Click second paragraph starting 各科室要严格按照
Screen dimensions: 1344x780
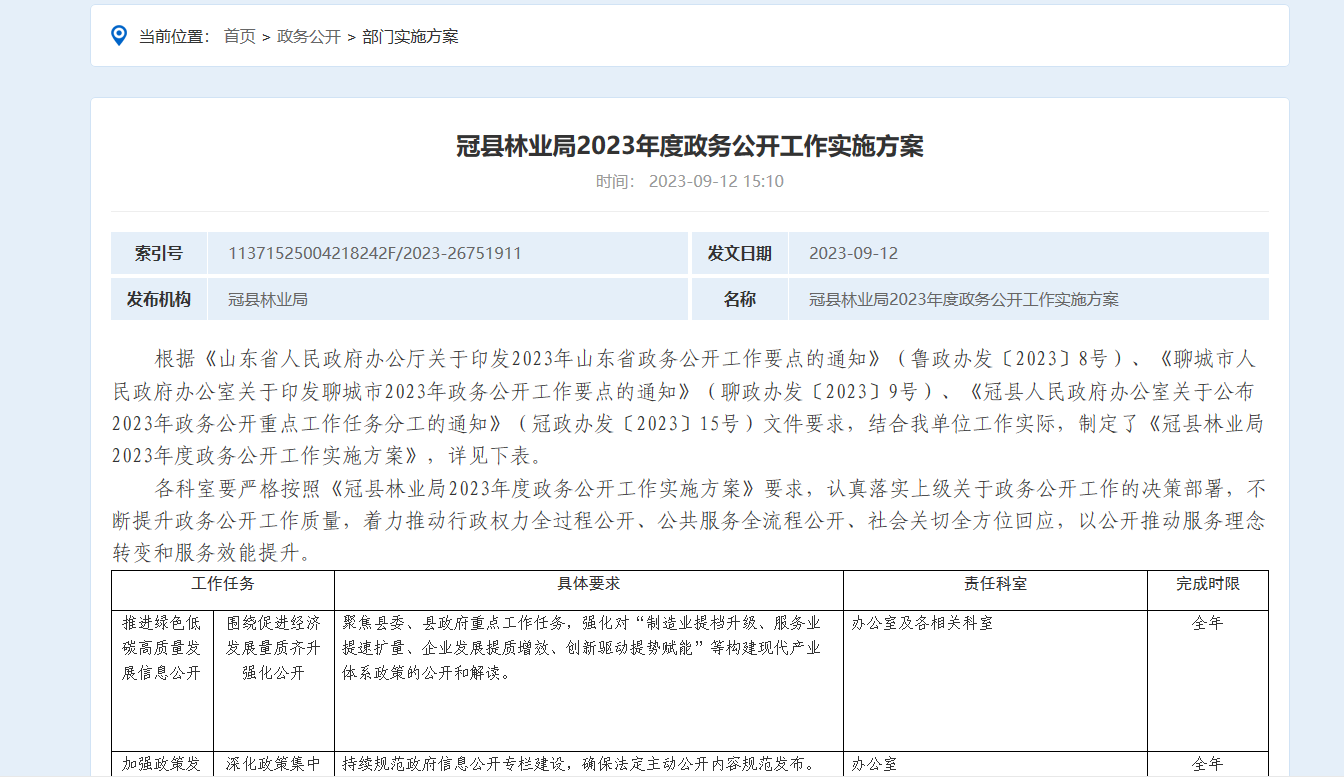click(689, 520)
